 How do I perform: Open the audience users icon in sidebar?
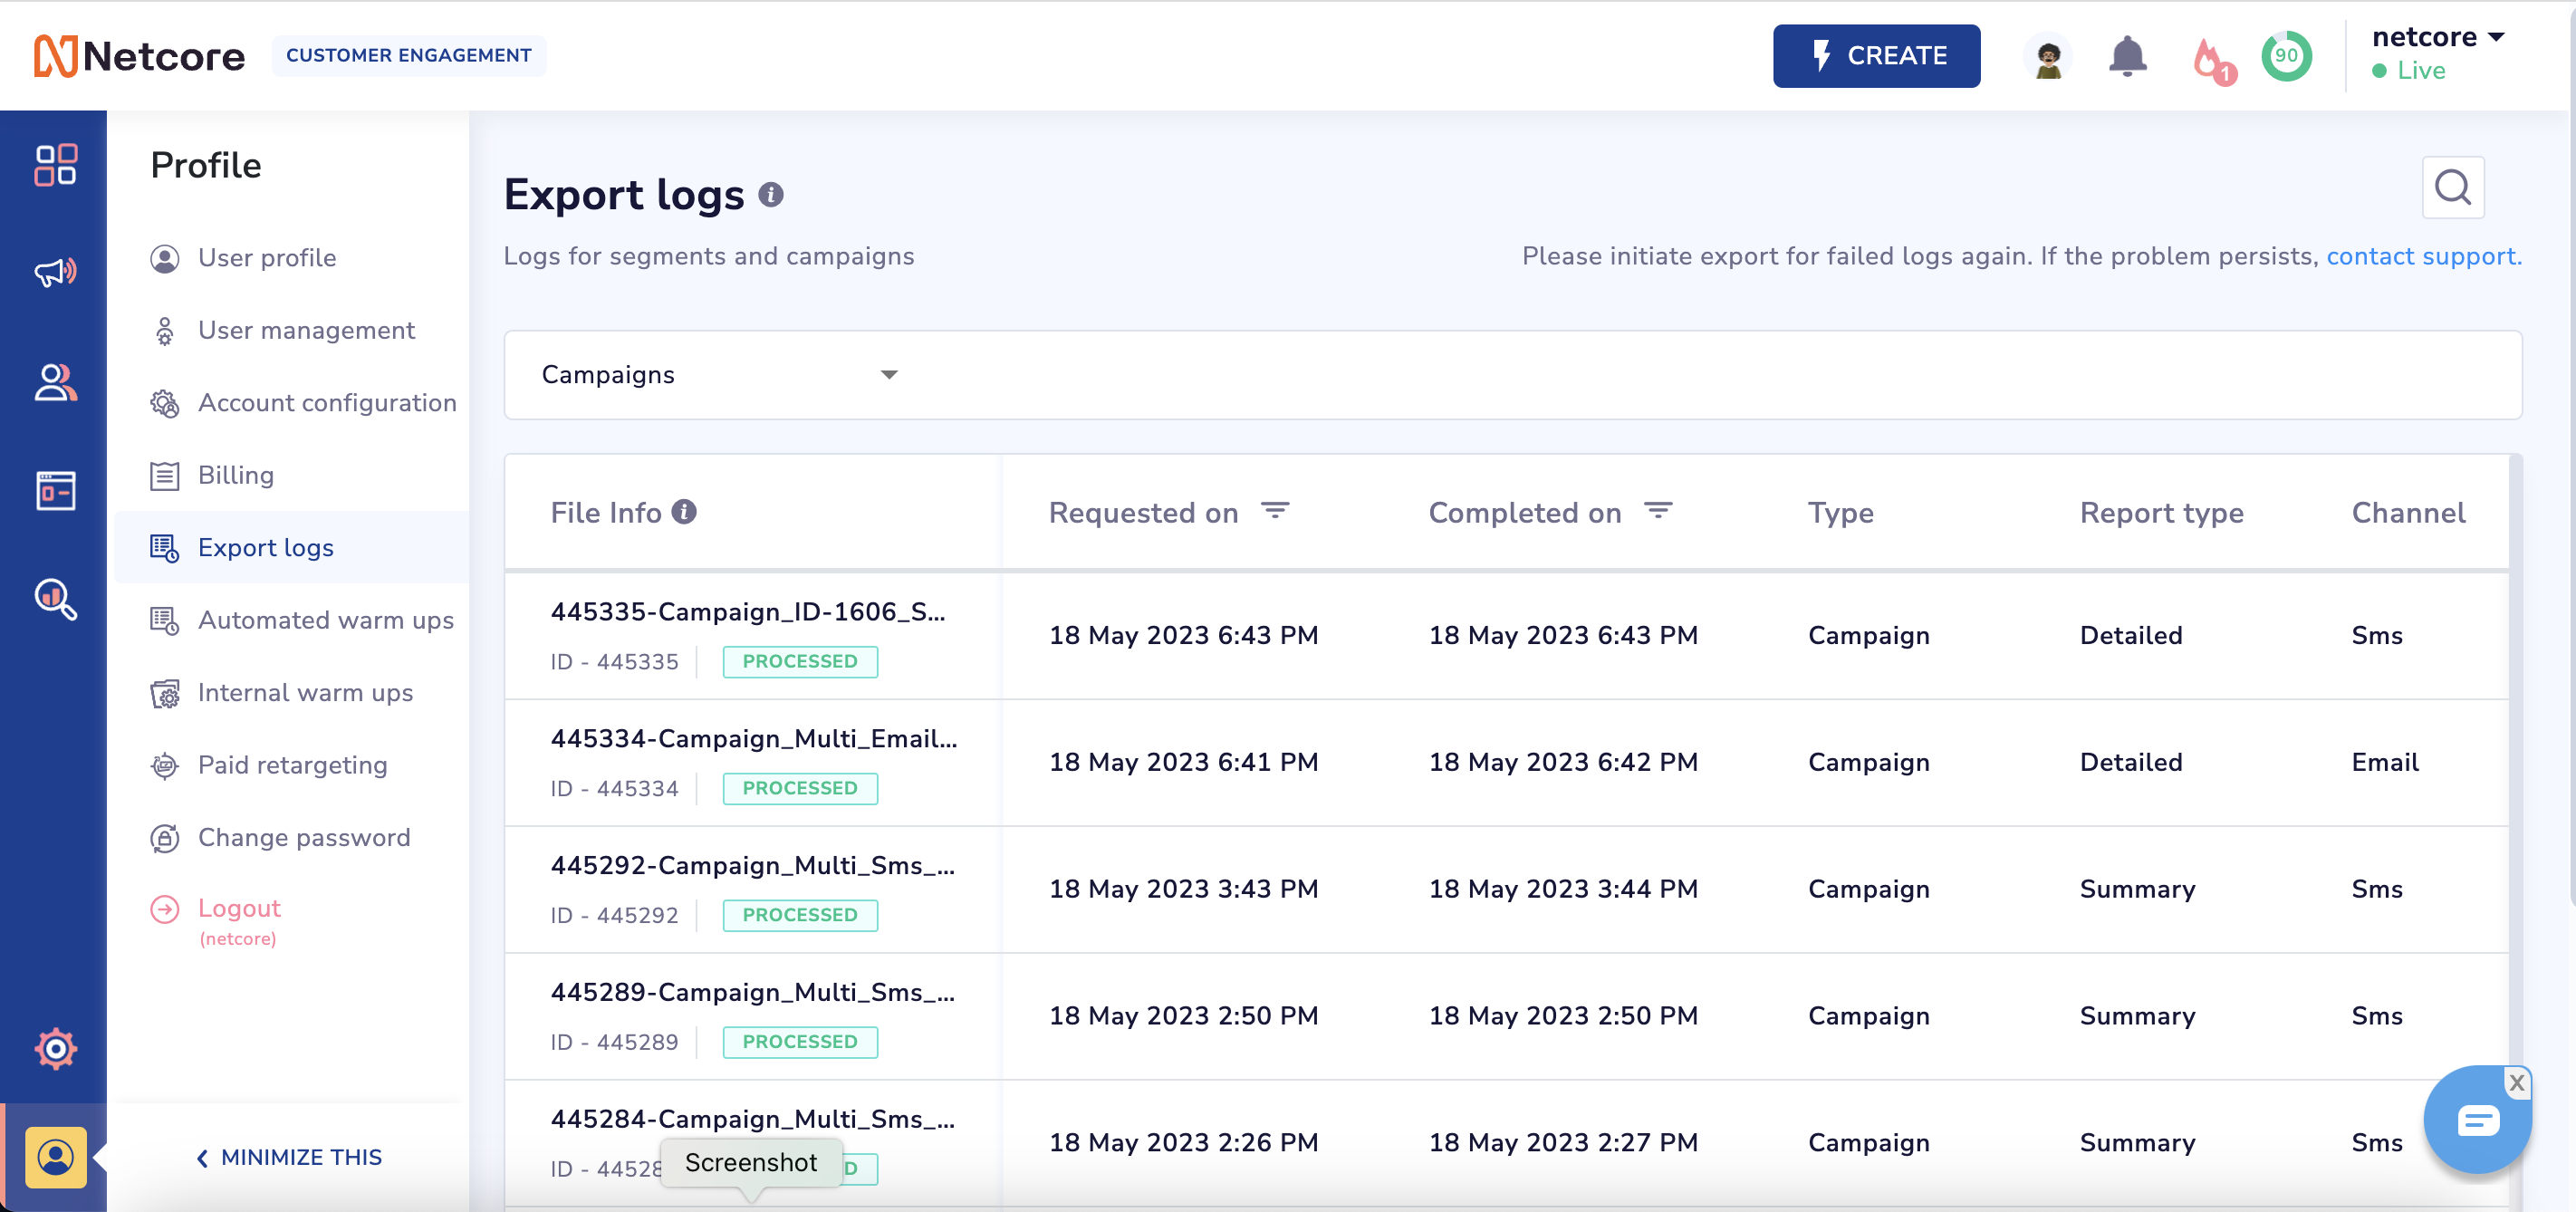55,382
